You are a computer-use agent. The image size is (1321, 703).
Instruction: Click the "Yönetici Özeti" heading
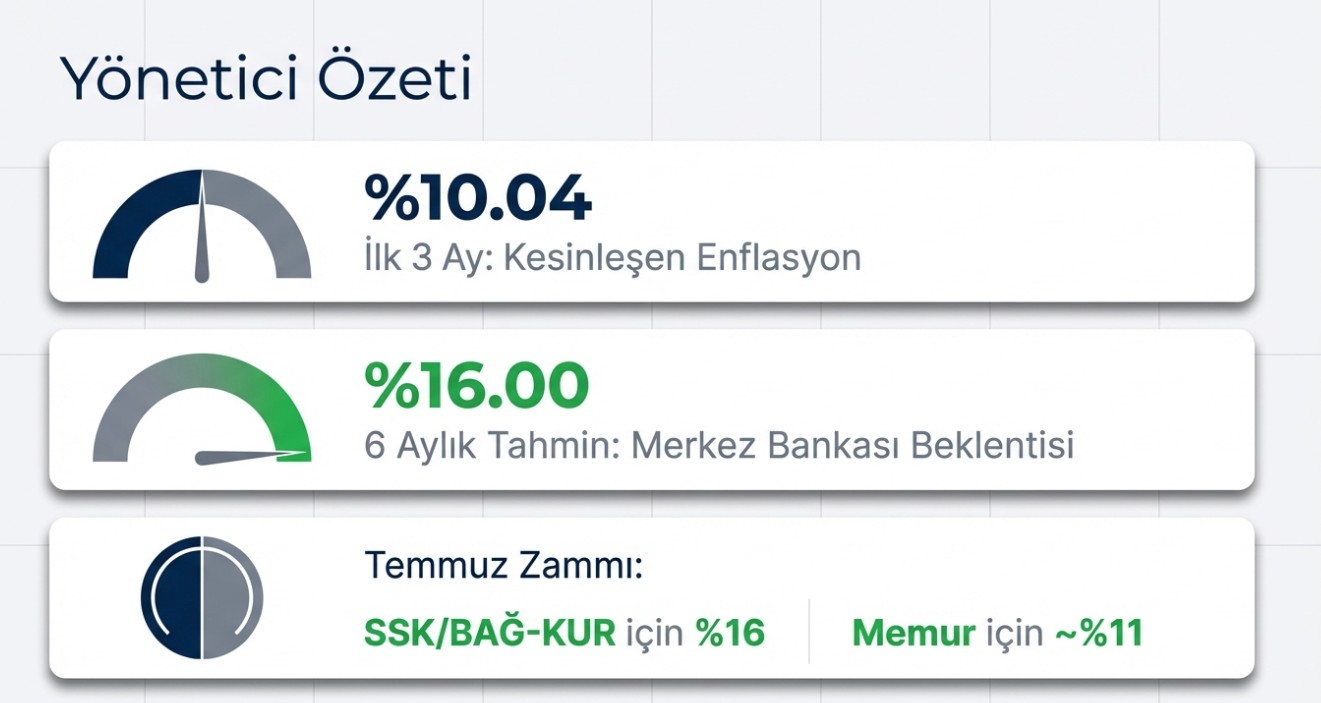click(265, 80)
